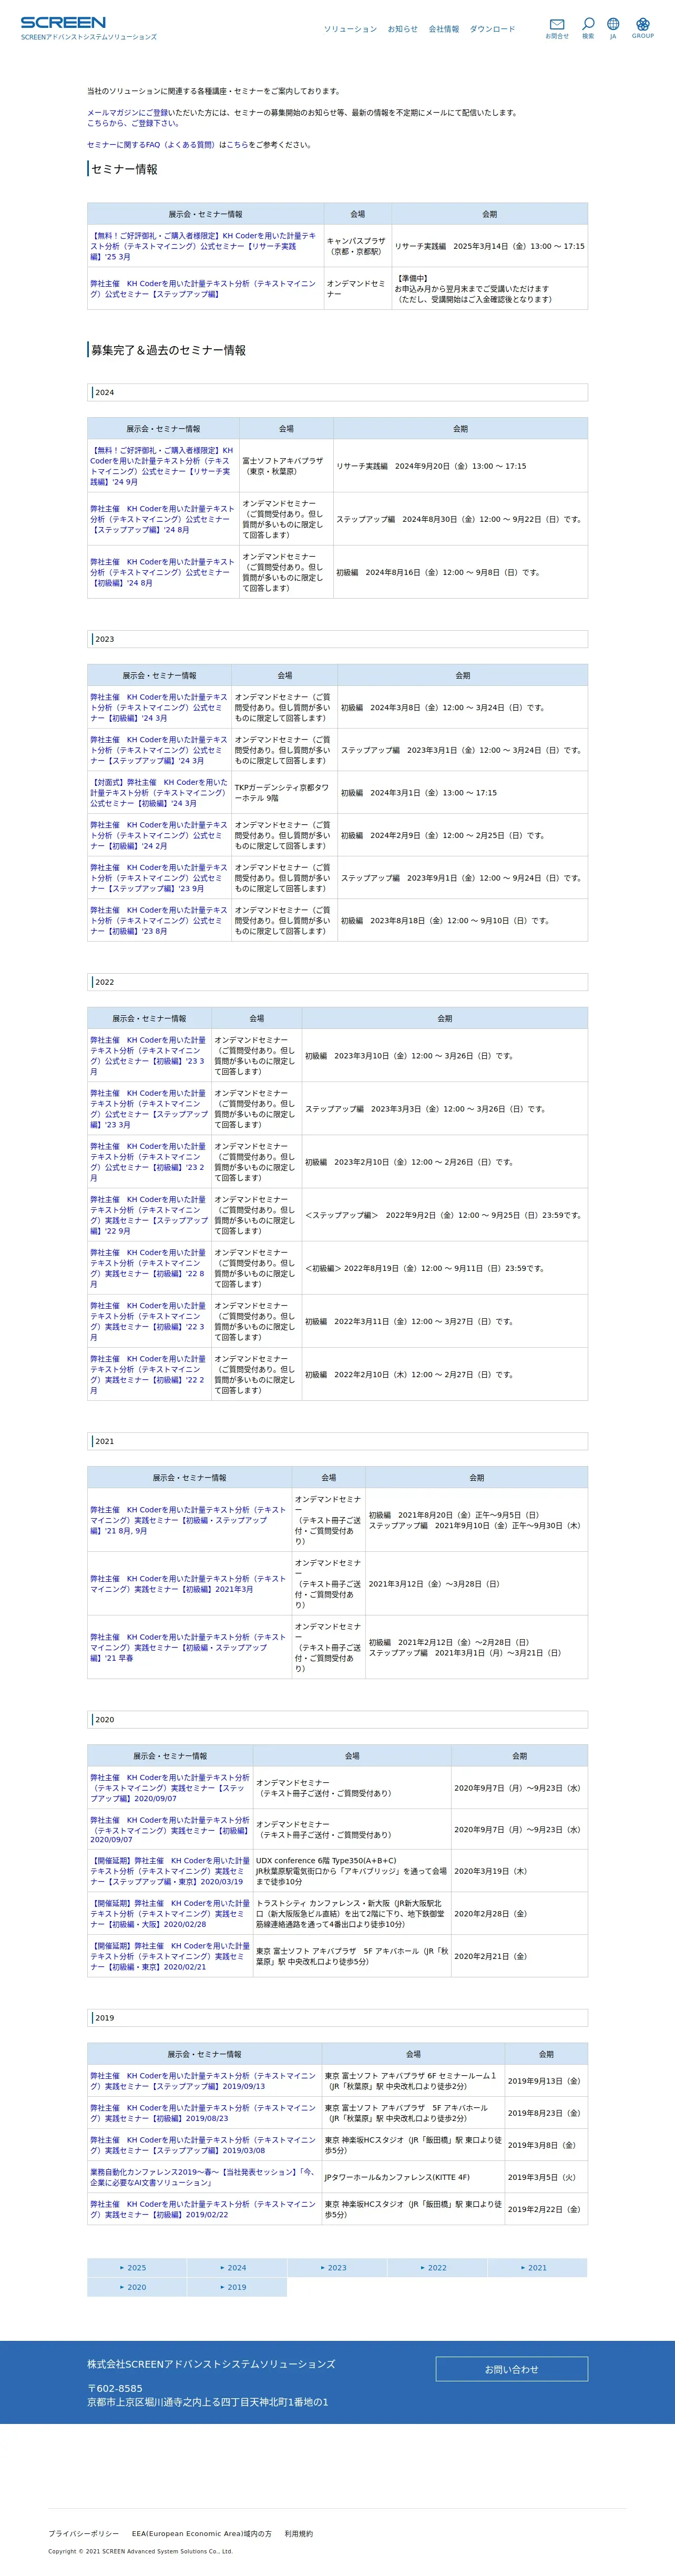Screen dimensions: 675x2576
Task: Open the ステップアップ編 '24 3月 seminar link
Action: [159, 750]
